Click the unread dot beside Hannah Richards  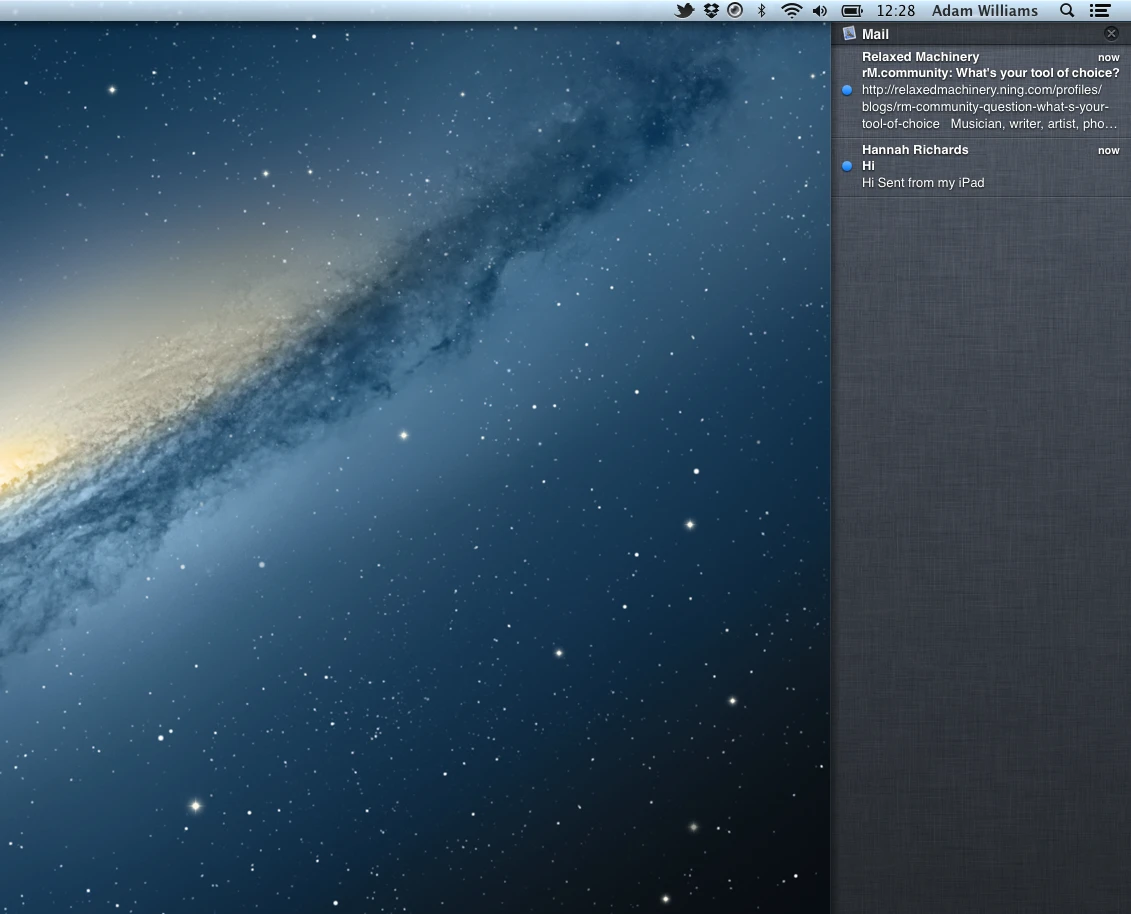point(848,166)
